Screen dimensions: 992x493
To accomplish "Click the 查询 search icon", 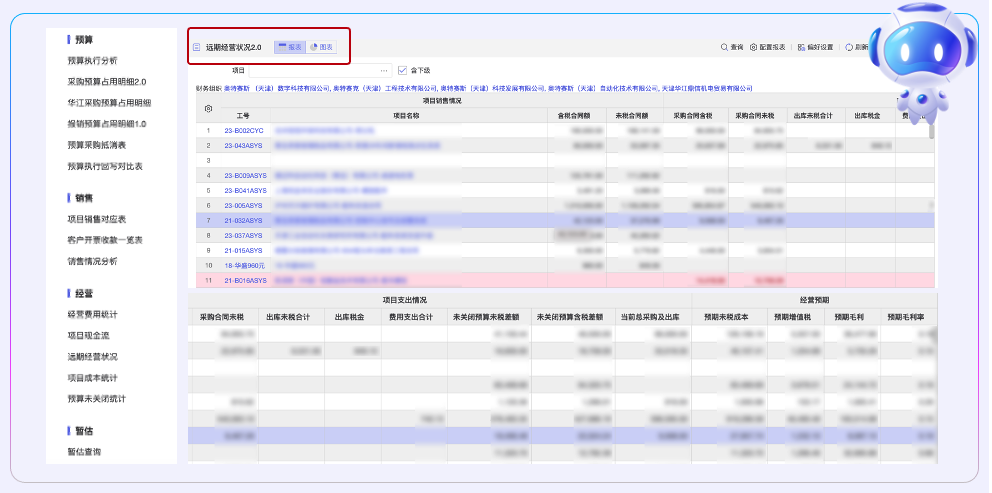I will click(725, 47).
